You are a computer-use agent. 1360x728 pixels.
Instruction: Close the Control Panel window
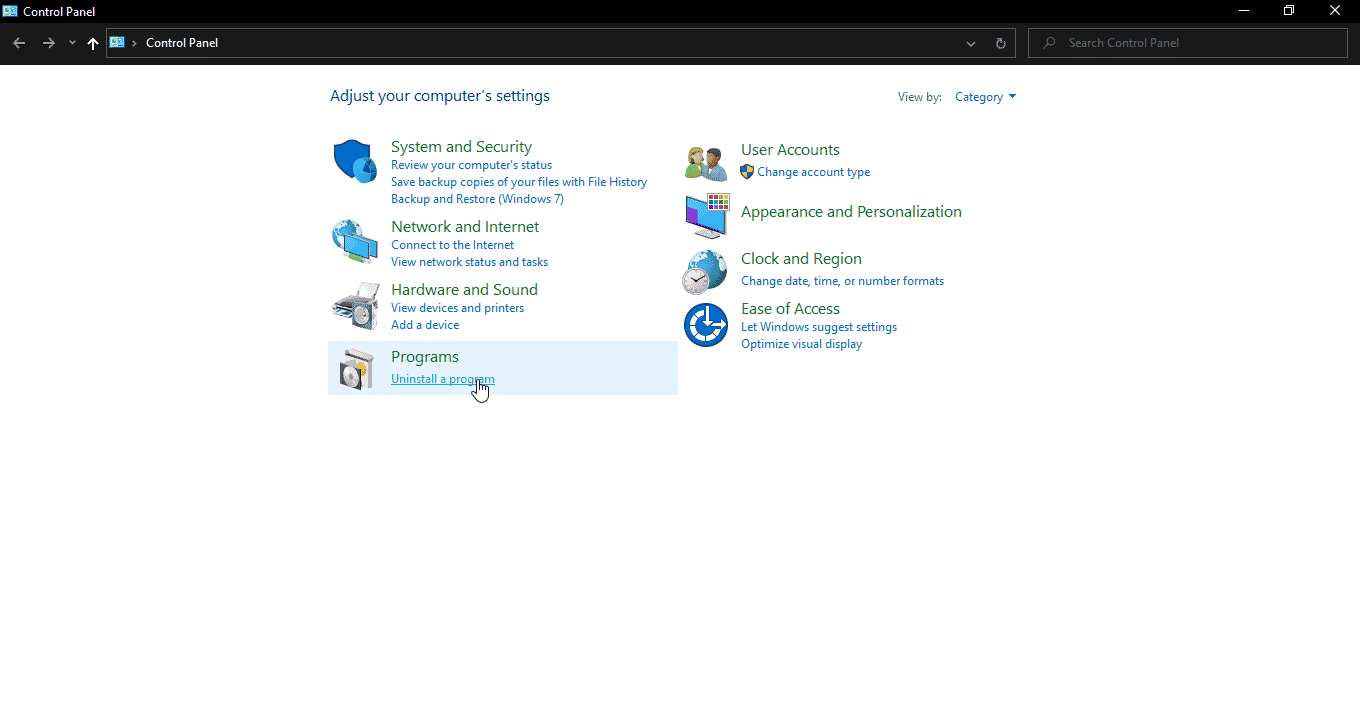pos(1335,11)
